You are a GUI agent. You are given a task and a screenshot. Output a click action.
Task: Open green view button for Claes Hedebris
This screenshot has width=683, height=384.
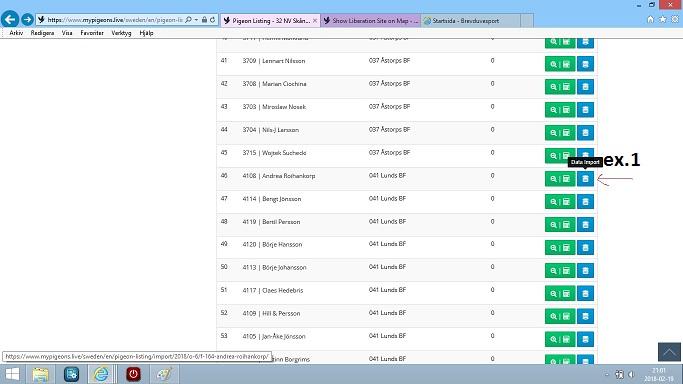click(560, 293)
